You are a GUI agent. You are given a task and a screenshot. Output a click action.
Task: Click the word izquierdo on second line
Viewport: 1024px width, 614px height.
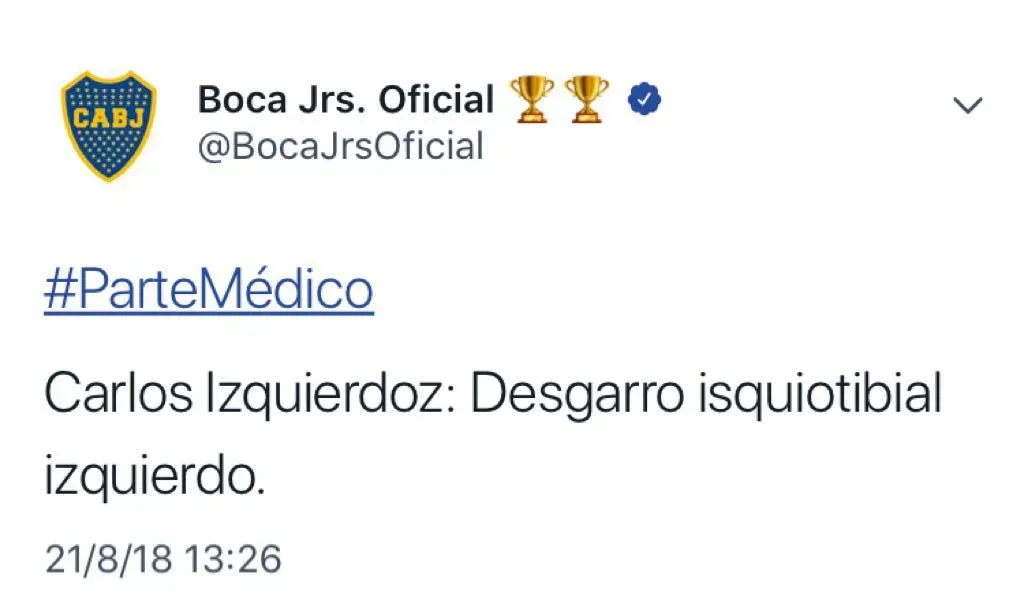tap(154, 477)
